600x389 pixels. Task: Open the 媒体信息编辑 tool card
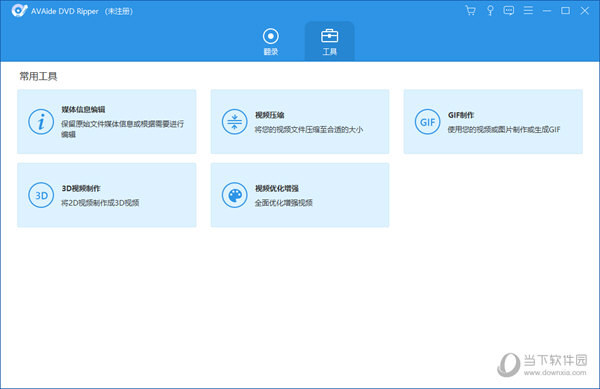[x=107, y=122]
